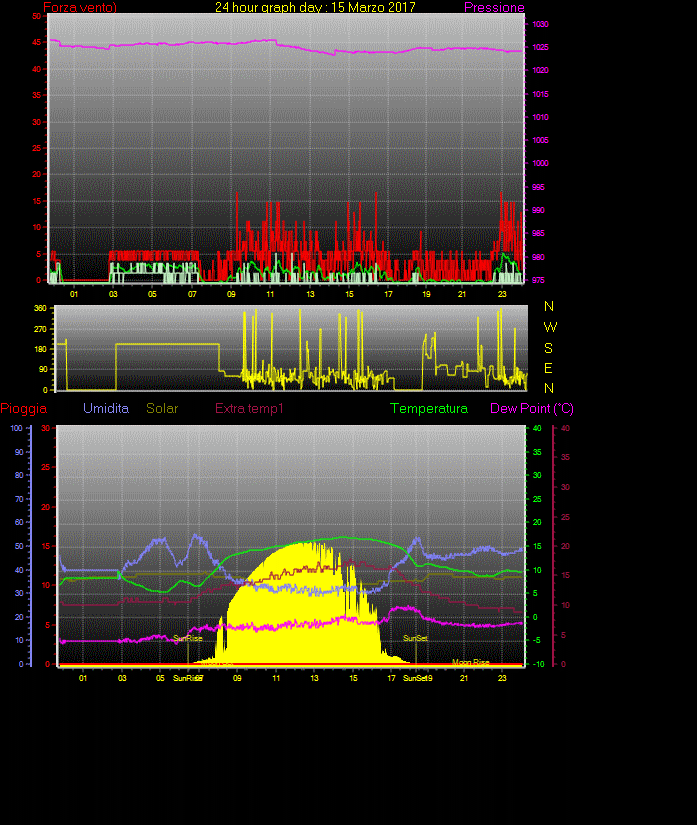Click the '24 hour graph day : 15 Marzo 2017' title
697x825 pixels.
315,7
